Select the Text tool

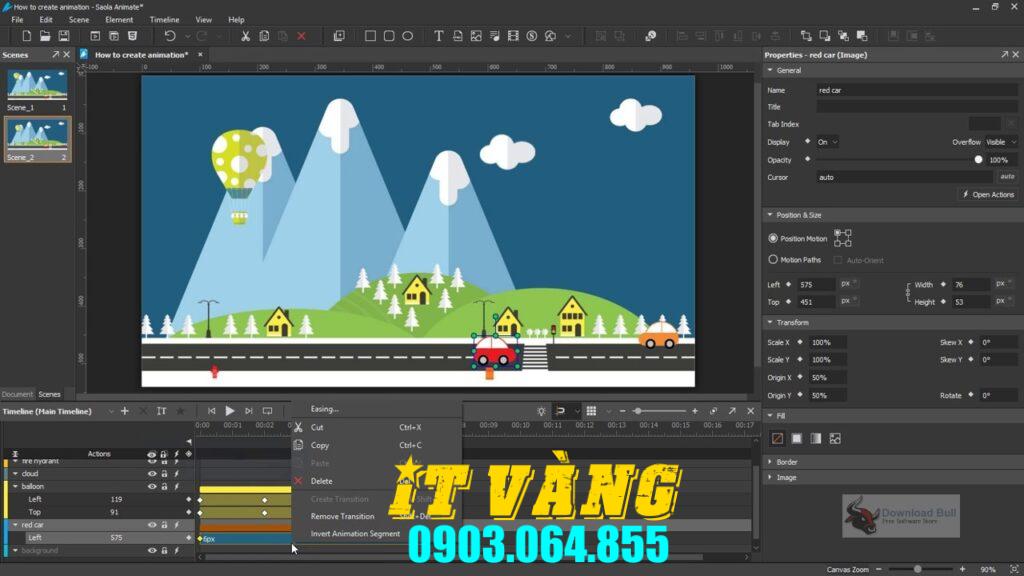click(438, 35)
